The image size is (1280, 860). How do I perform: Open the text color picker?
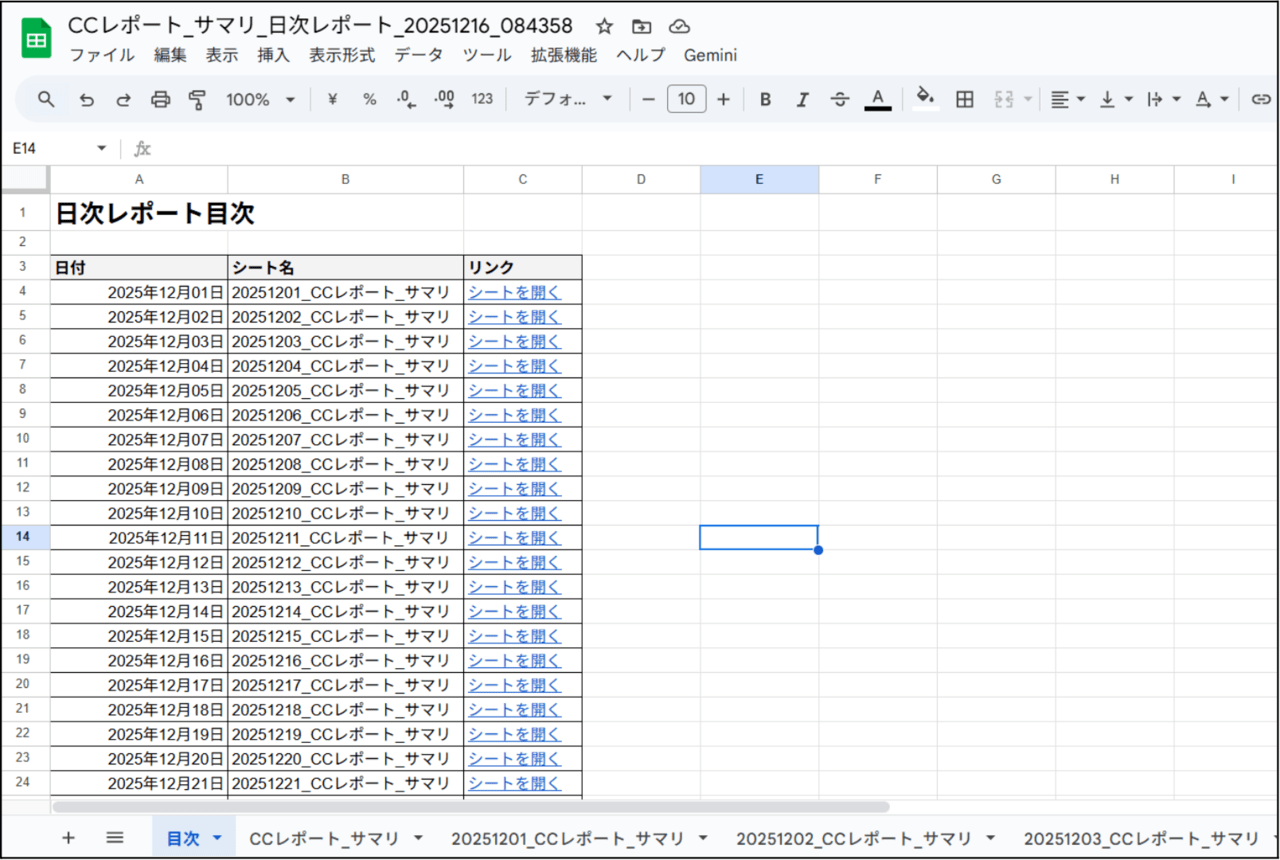tap(877, 99)
